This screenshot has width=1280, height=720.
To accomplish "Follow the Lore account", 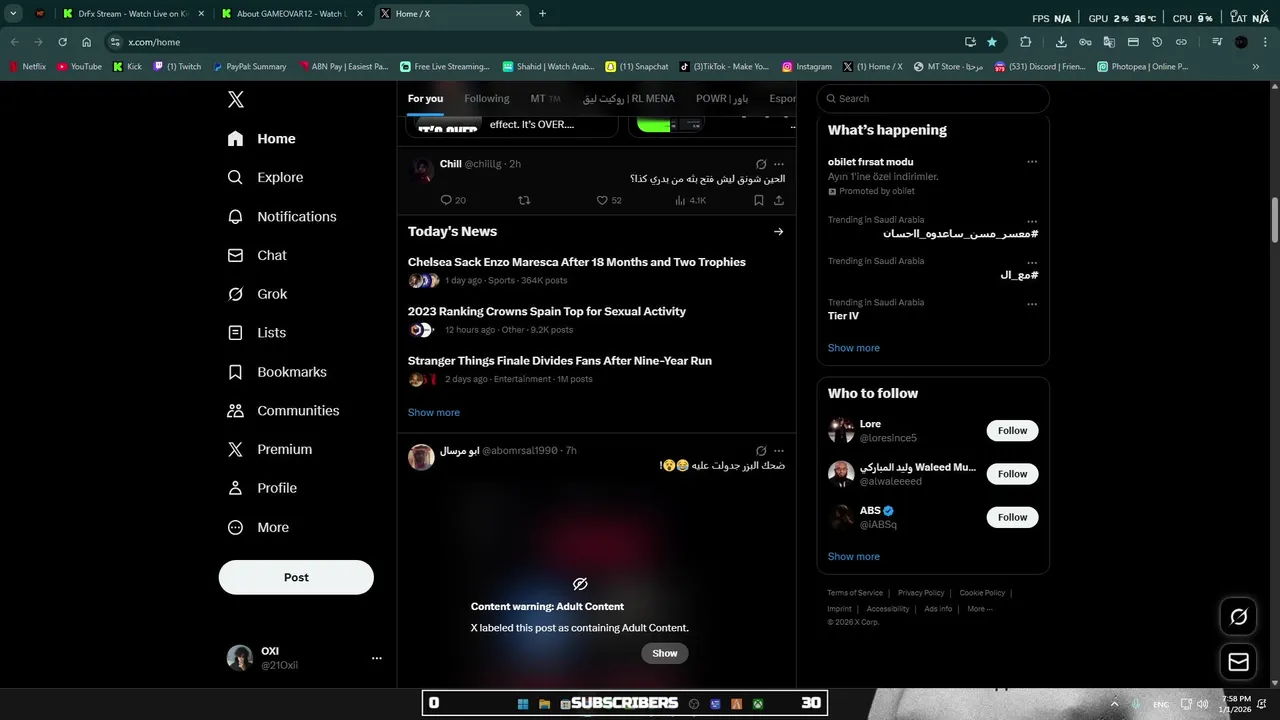I will coord(1012,431).
